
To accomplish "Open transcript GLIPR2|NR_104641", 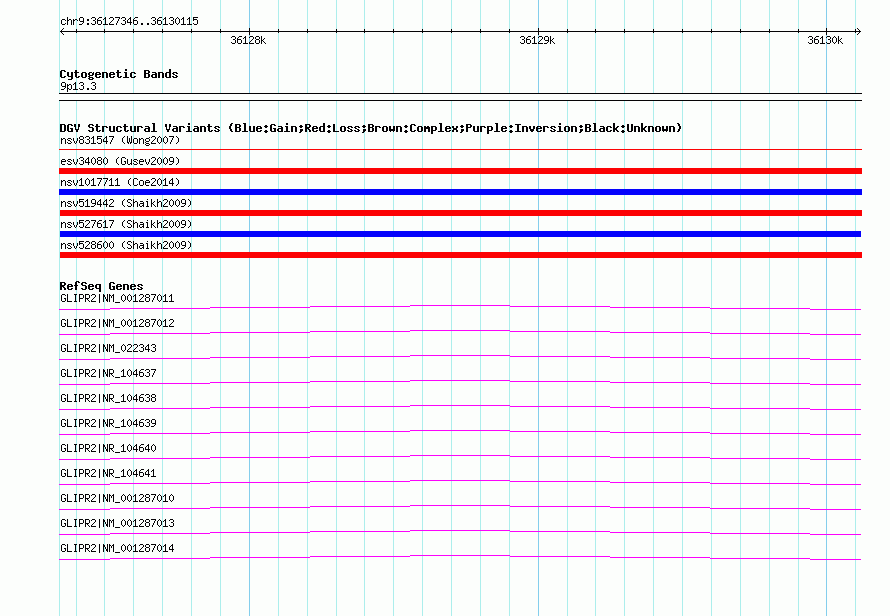I will pos(108,473).
